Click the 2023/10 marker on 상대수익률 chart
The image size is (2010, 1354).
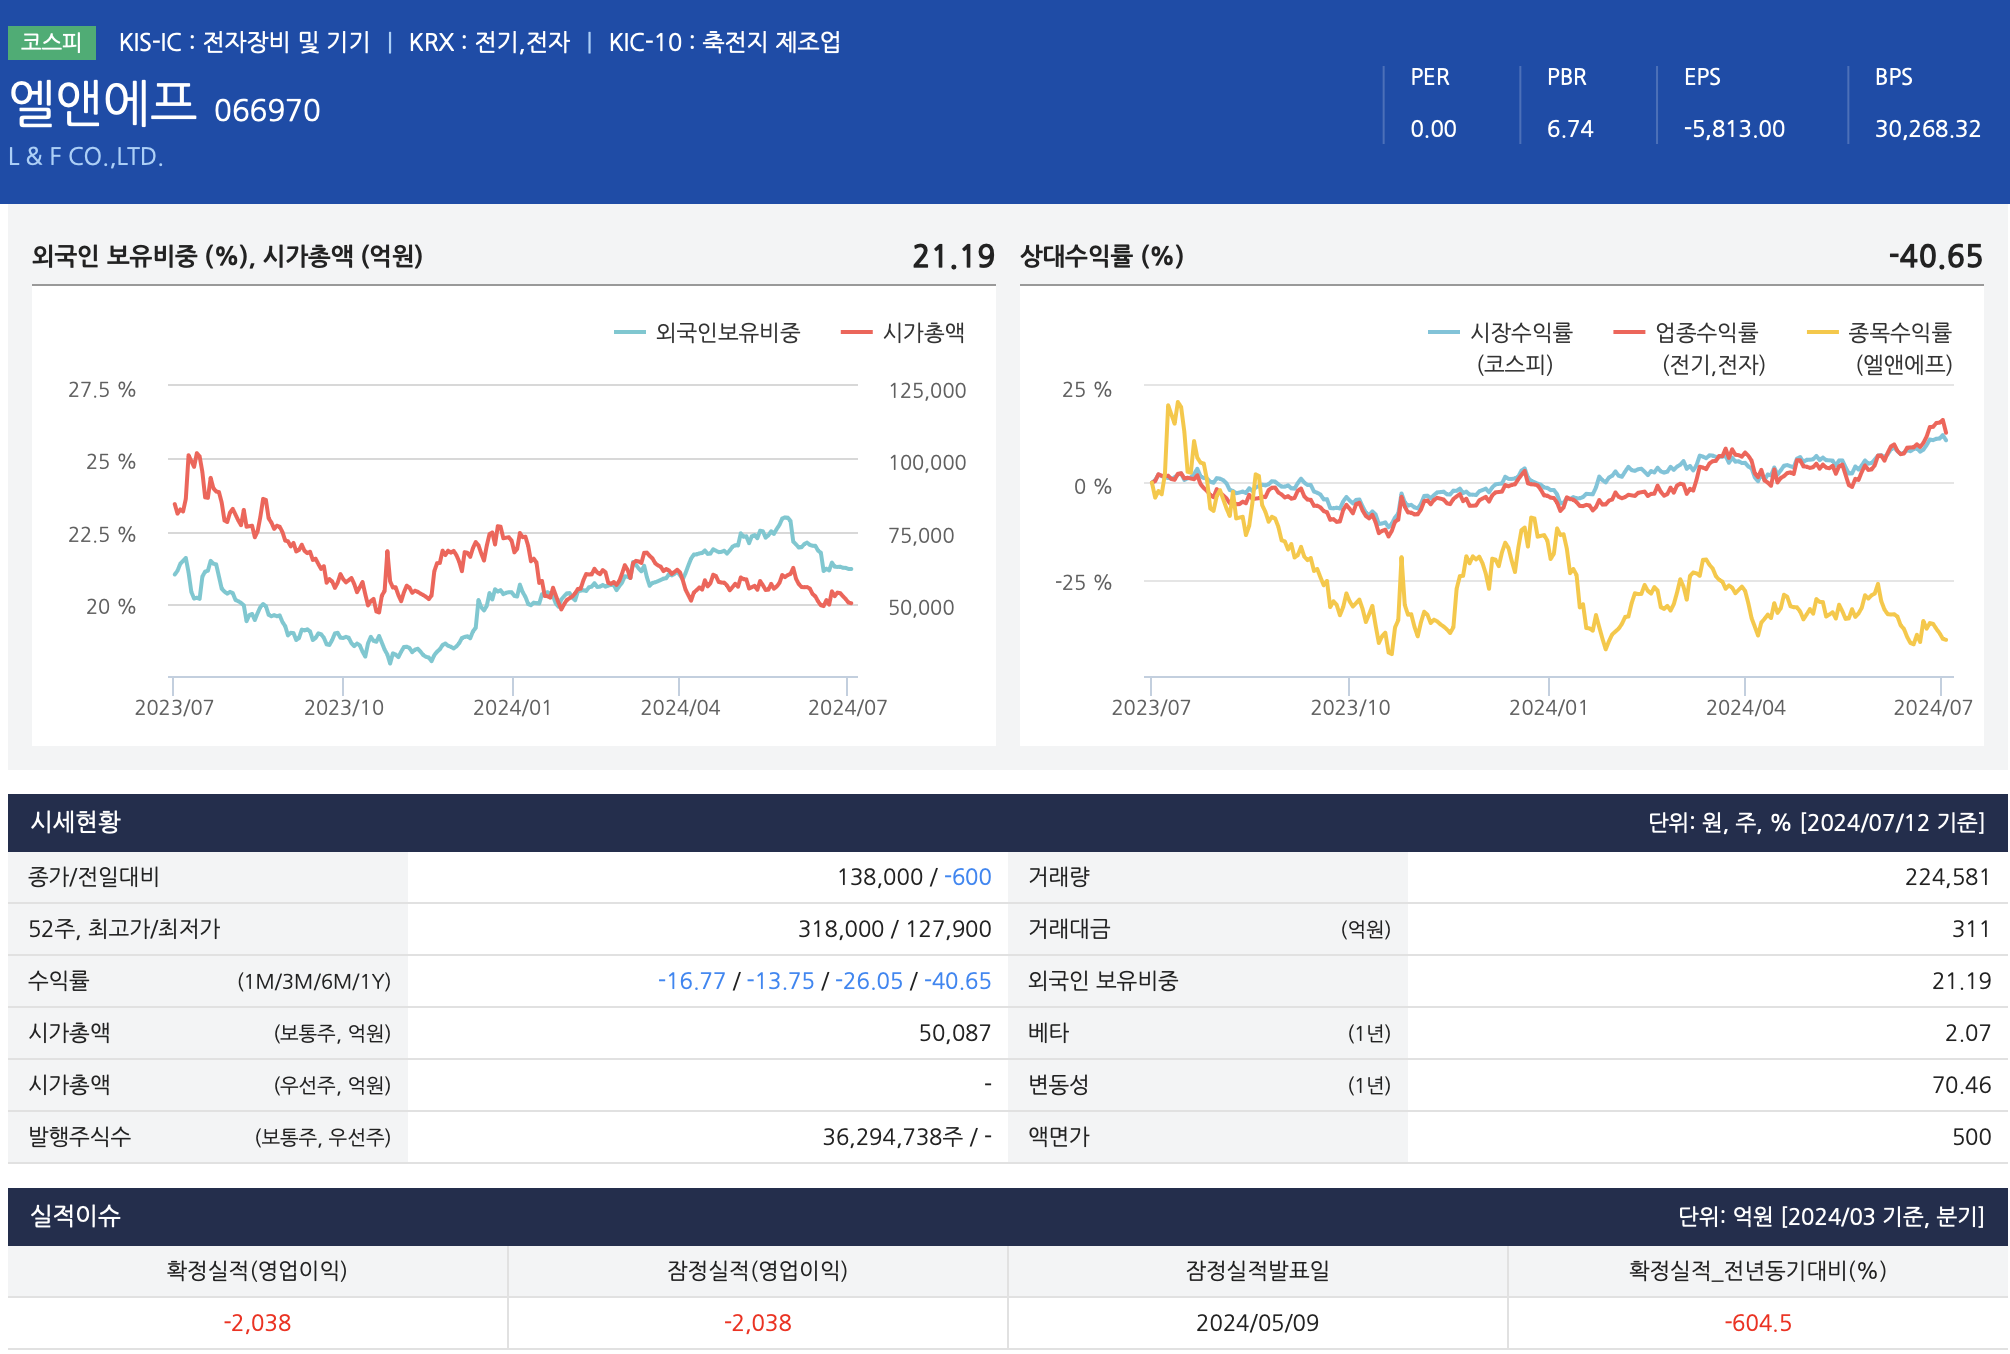tap(1350, 707)
